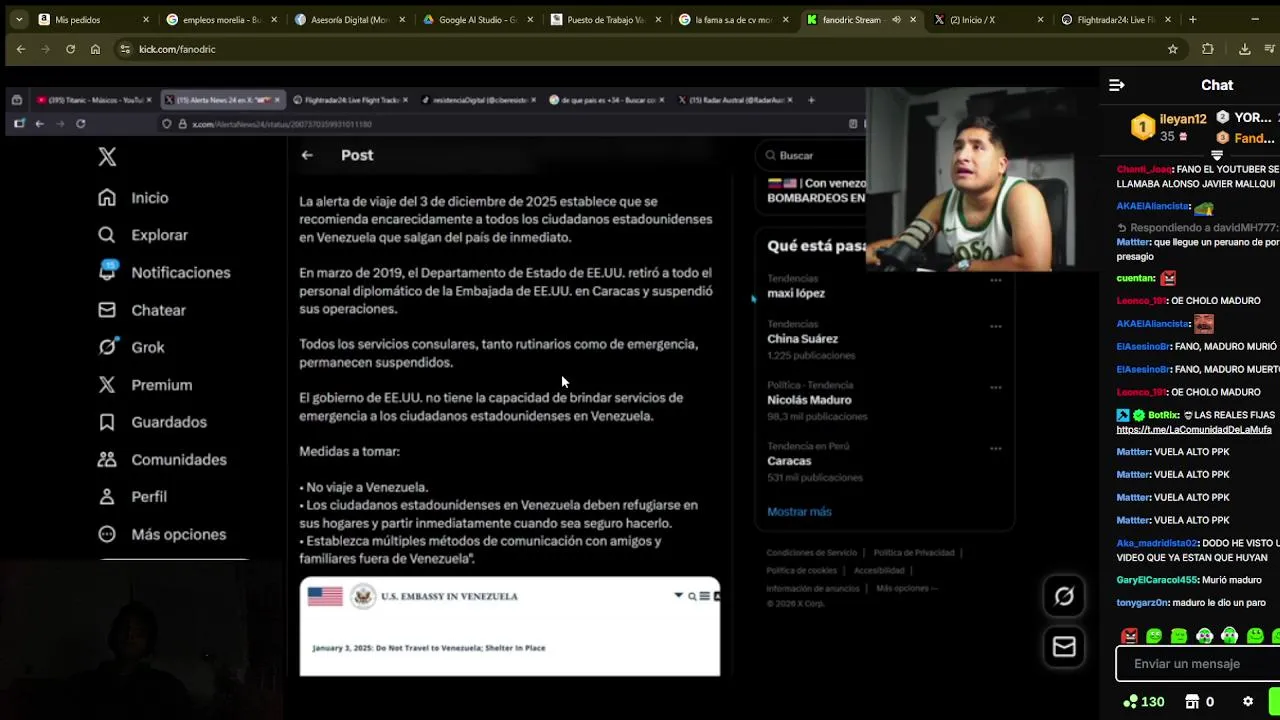
Task: Open the Premium X icon in sidebar
Action: click(107, 385)
